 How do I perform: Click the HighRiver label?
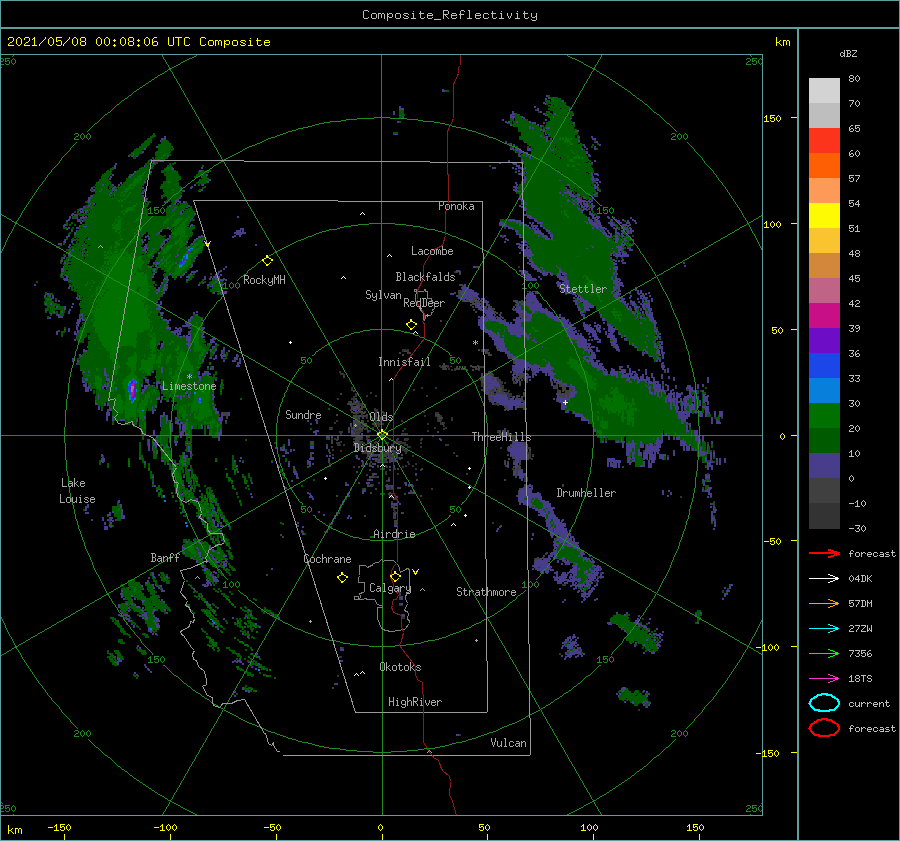pos(415,702)
